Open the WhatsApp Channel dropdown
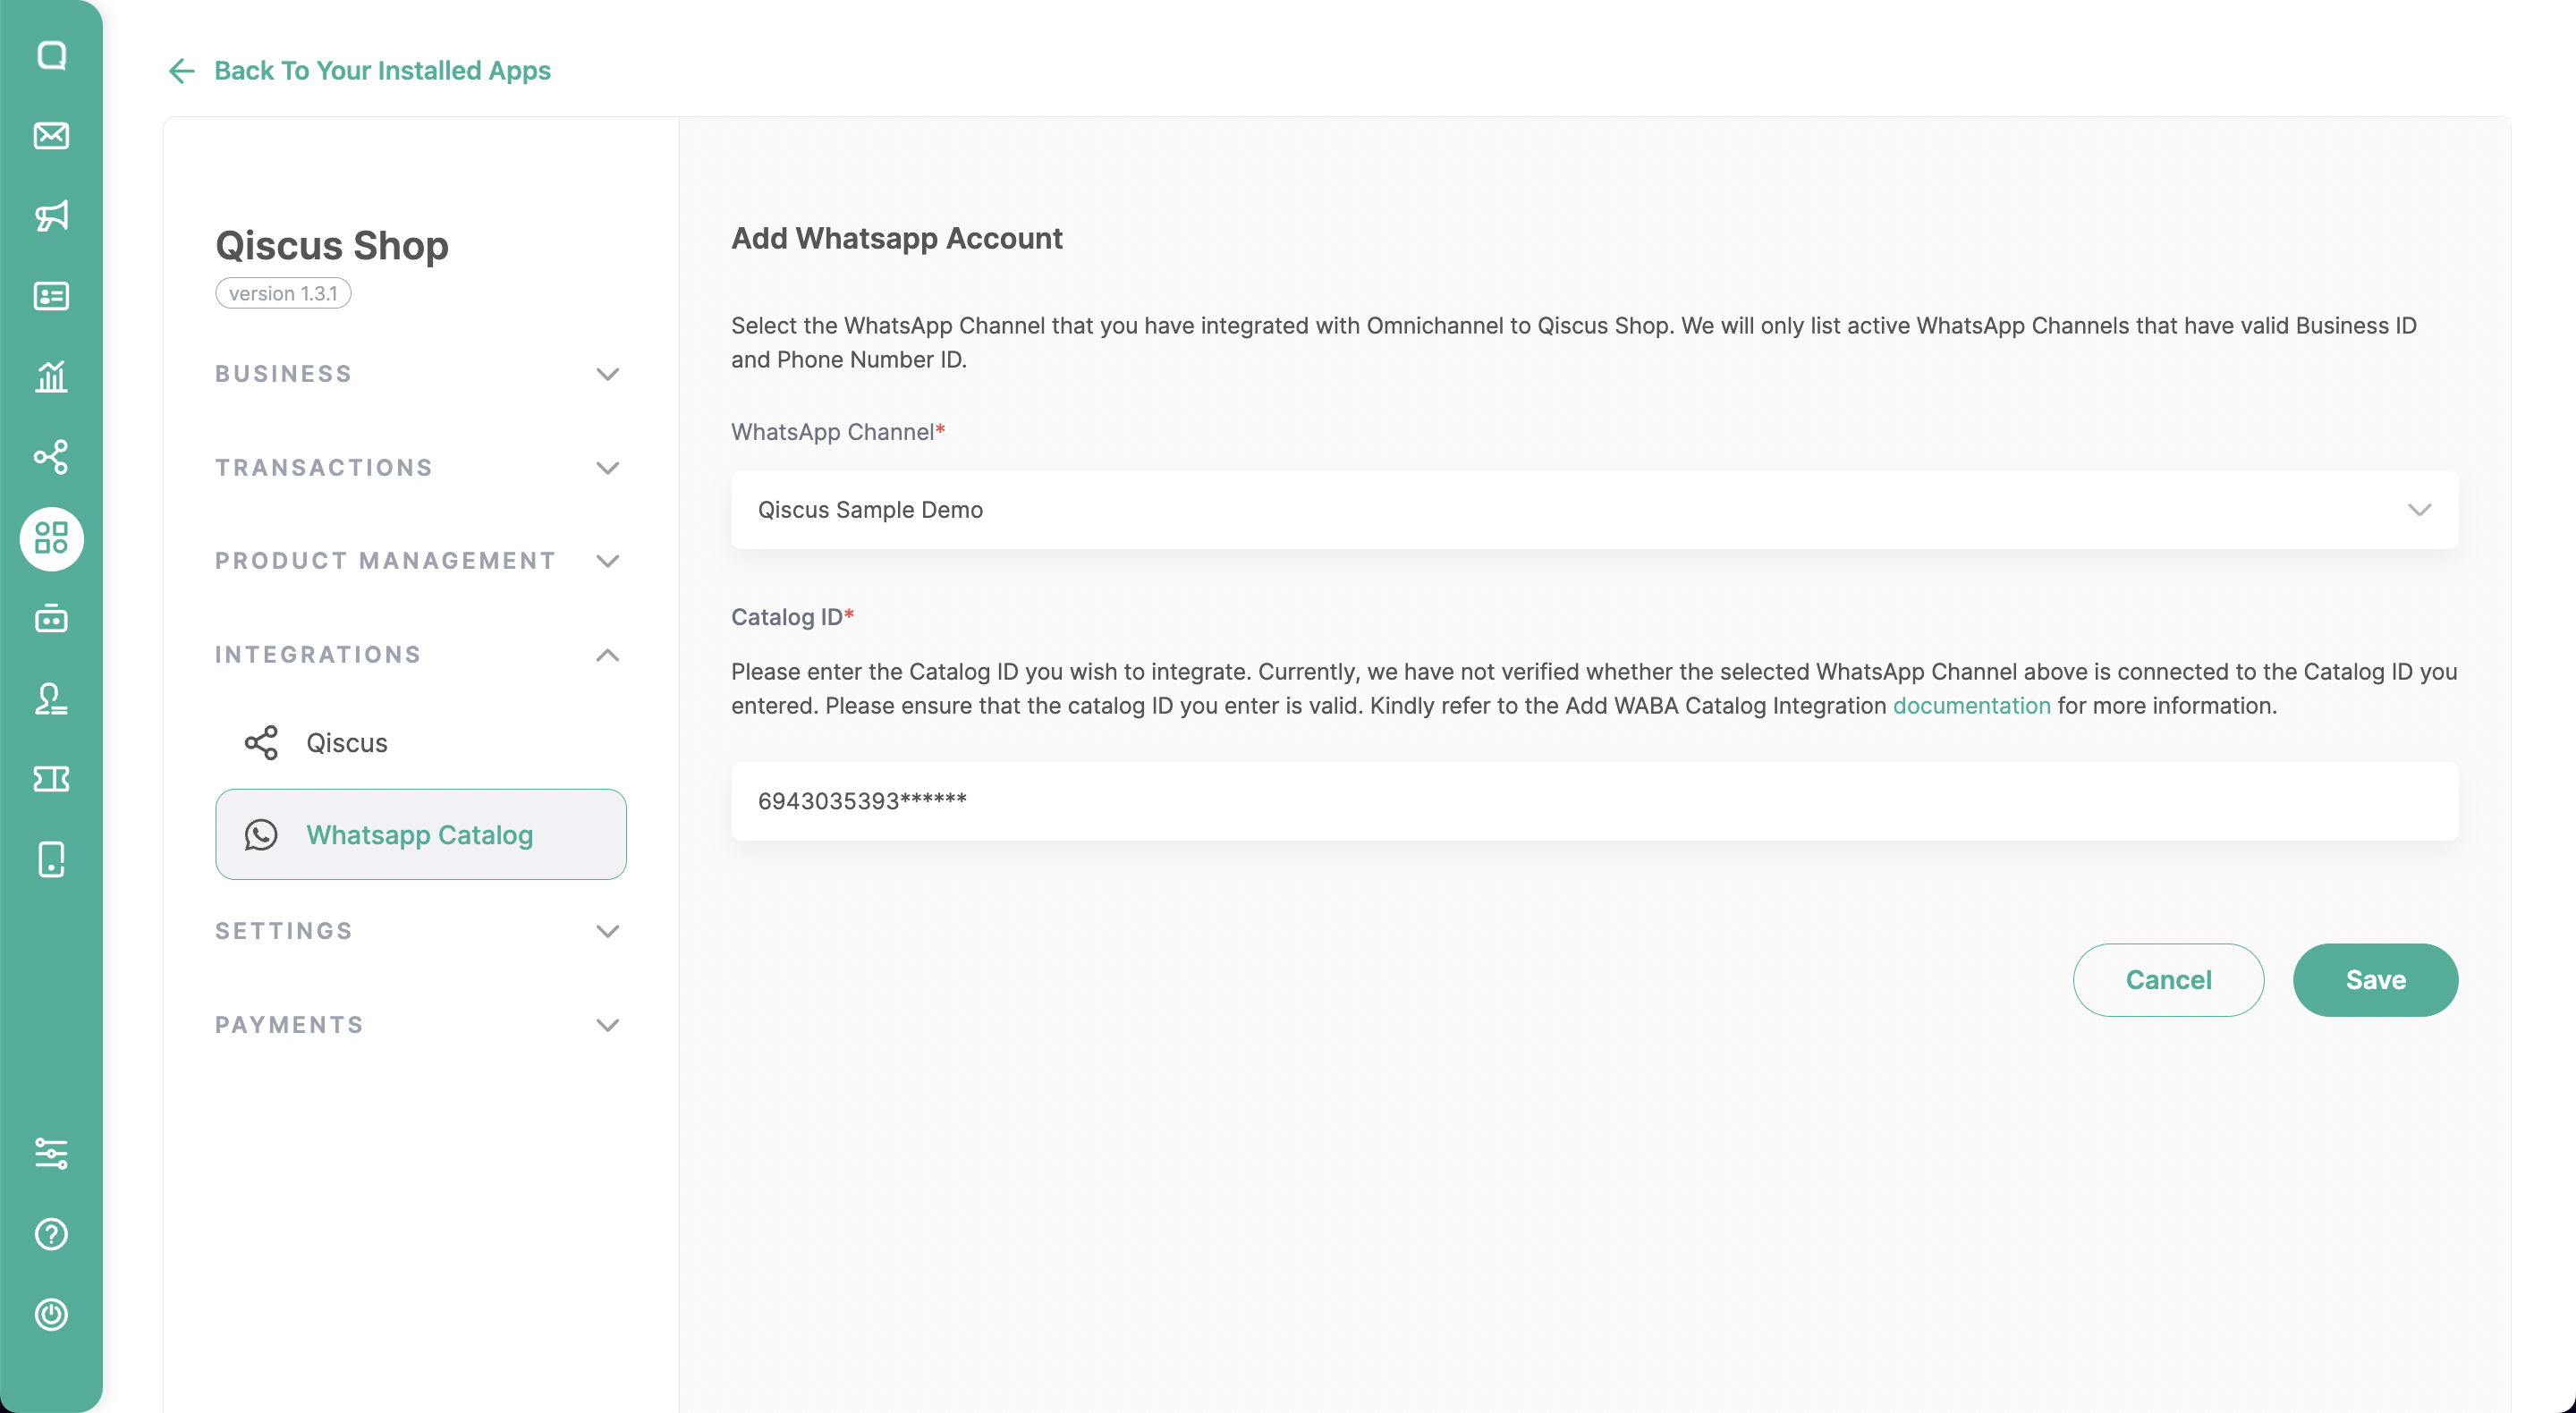The height and width of the screenshot is (1413, 2576). (x=1594, y=510)
